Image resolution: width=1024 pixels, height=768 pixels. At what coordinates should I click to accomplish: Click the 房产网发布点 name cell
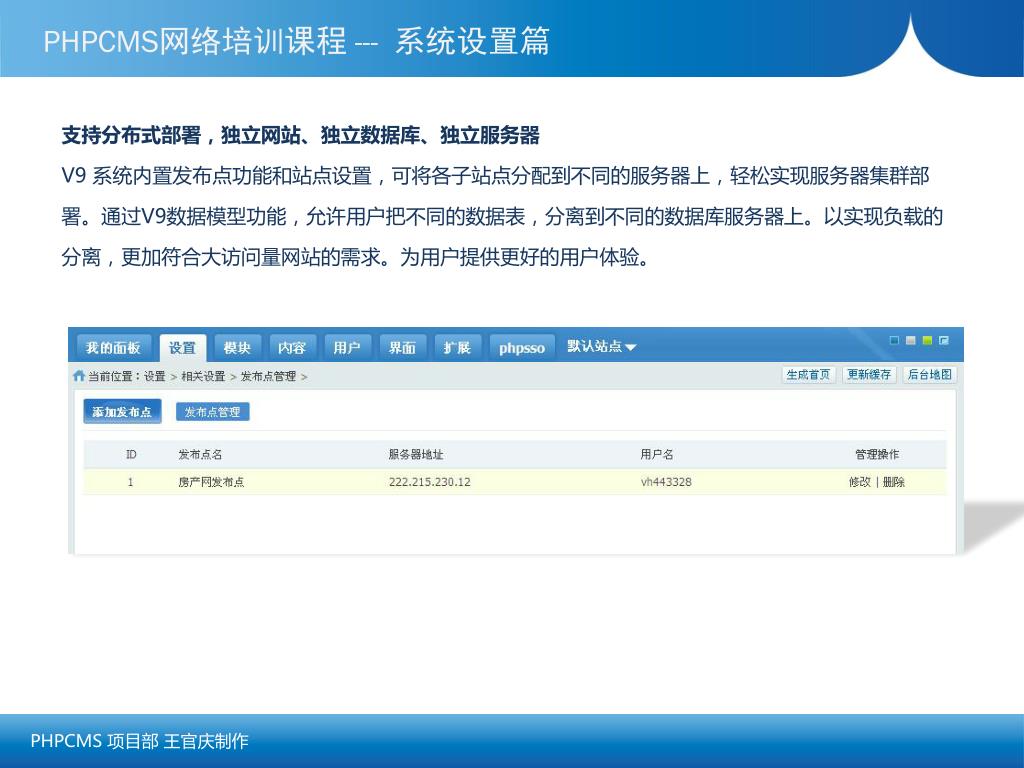pos(211,482)
